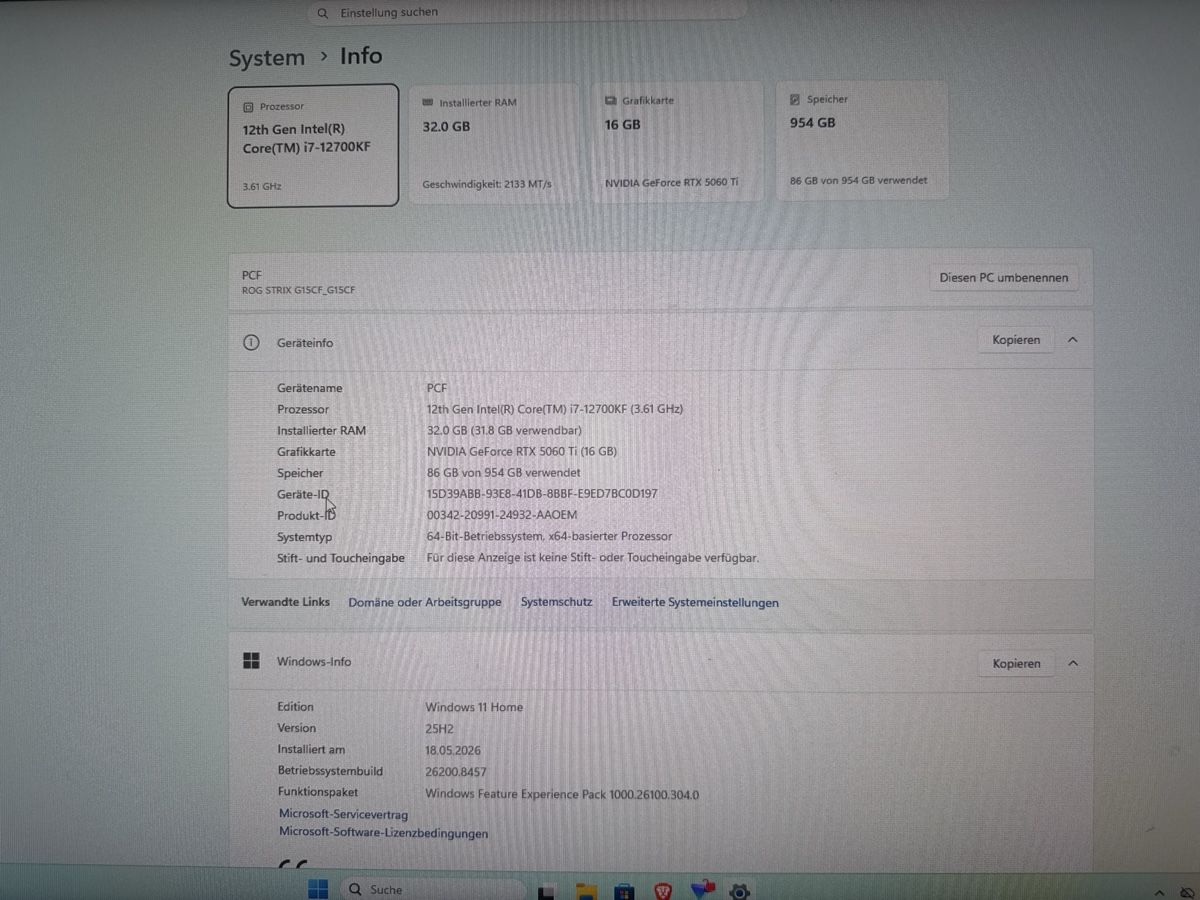Image resolution: width=1200 pixels, height=900 pixels.
Task: Click Prozessor value in Geräteinfo list
Action: pos(555,409)
